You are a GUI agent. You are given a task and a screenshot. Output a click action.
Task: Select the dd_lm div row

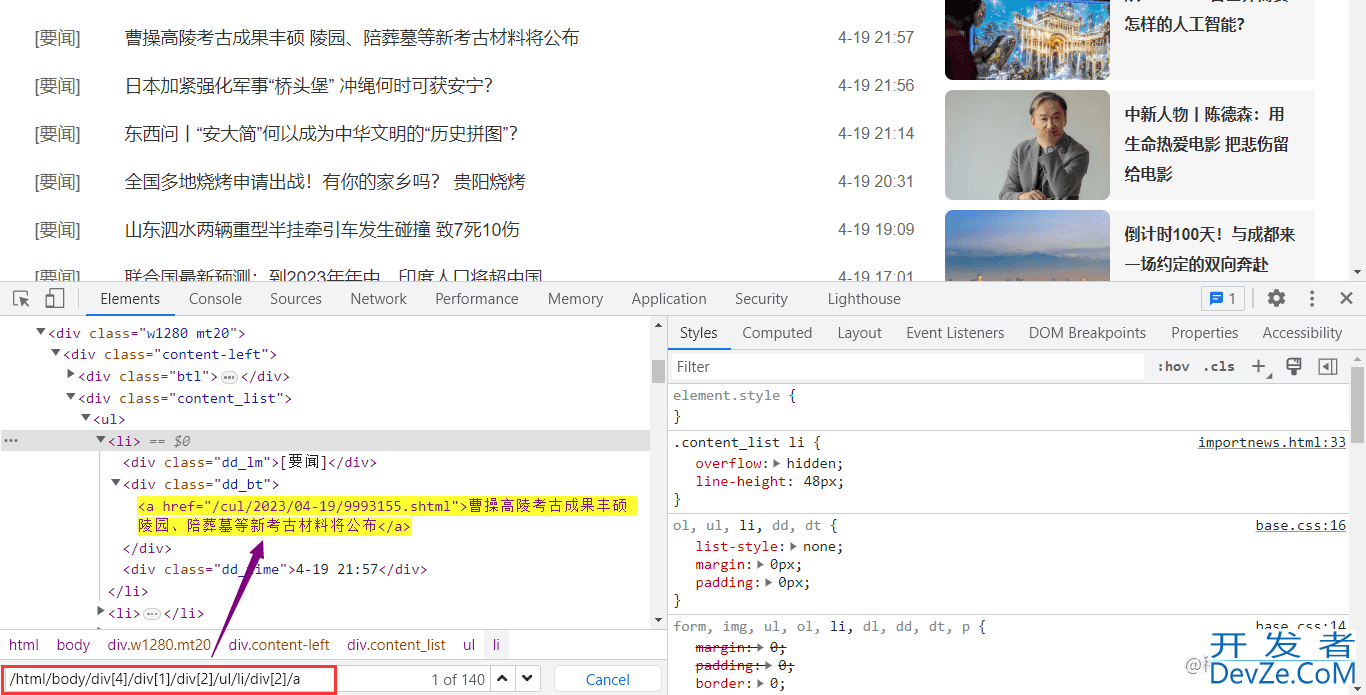[250, 462]
